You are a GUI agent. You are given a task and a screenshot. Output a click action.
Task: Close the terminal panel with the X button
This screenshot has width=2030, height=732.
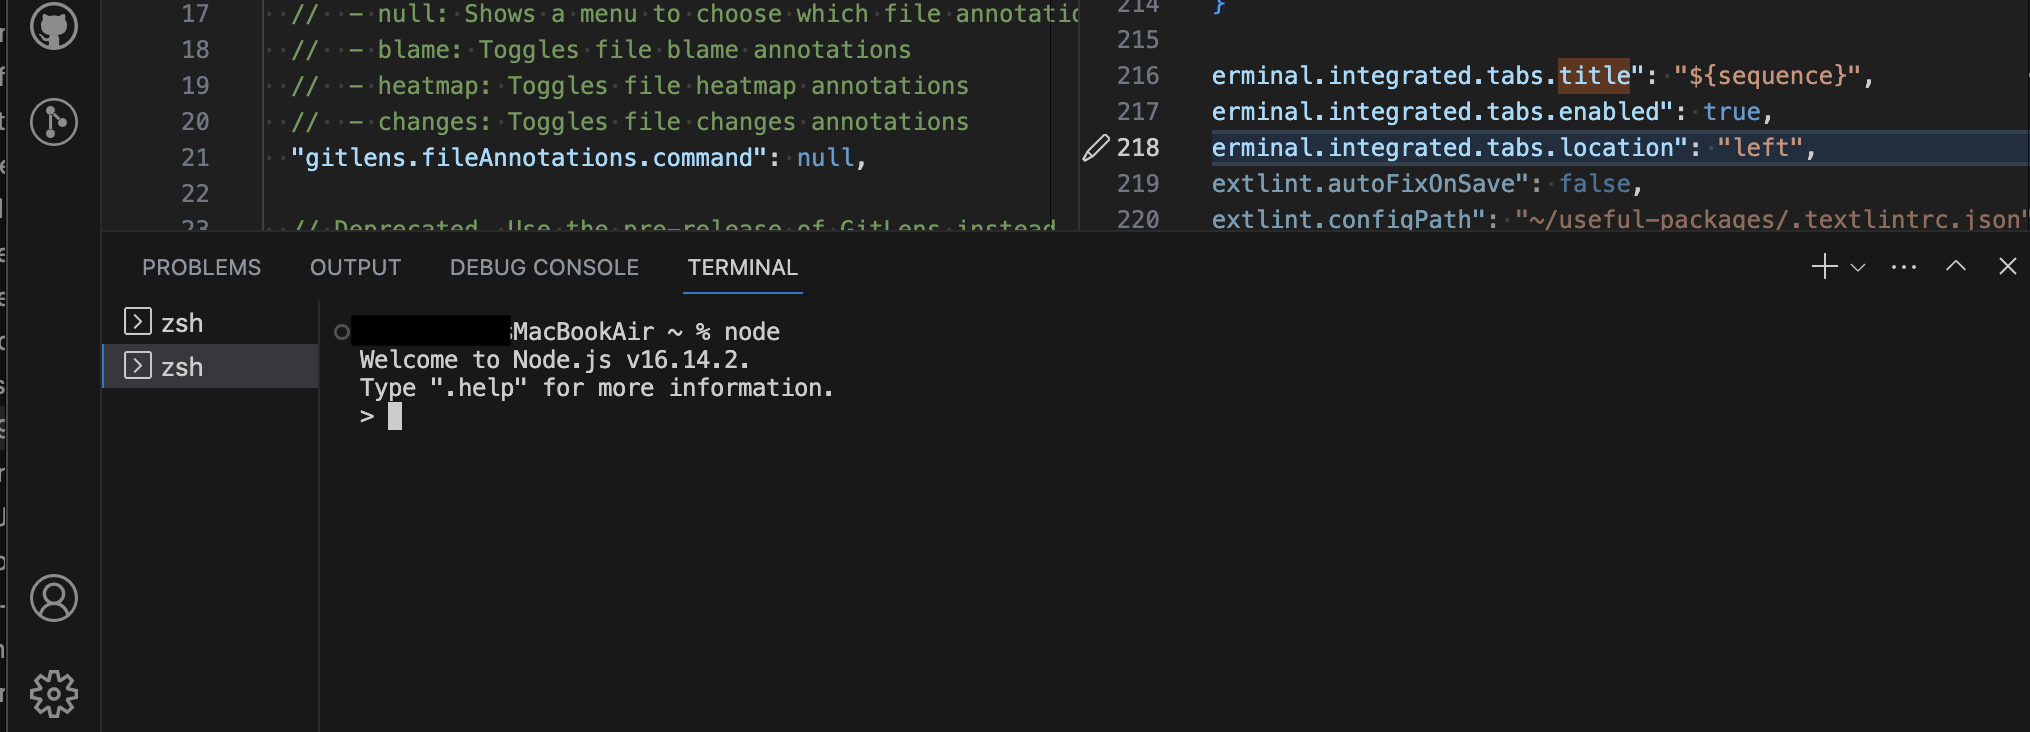(x=2008, y=267)
